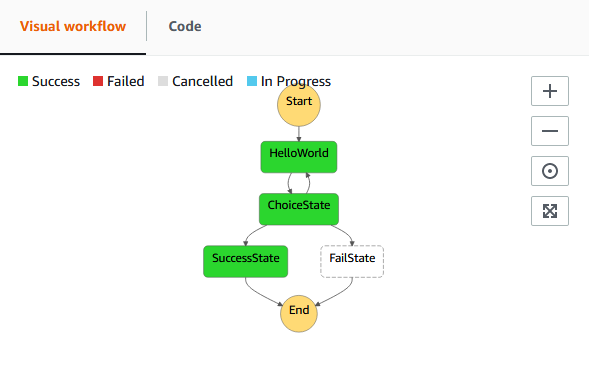The image size is (589, 370).
Task: Select the ChoiceState node
Action: 299,209
